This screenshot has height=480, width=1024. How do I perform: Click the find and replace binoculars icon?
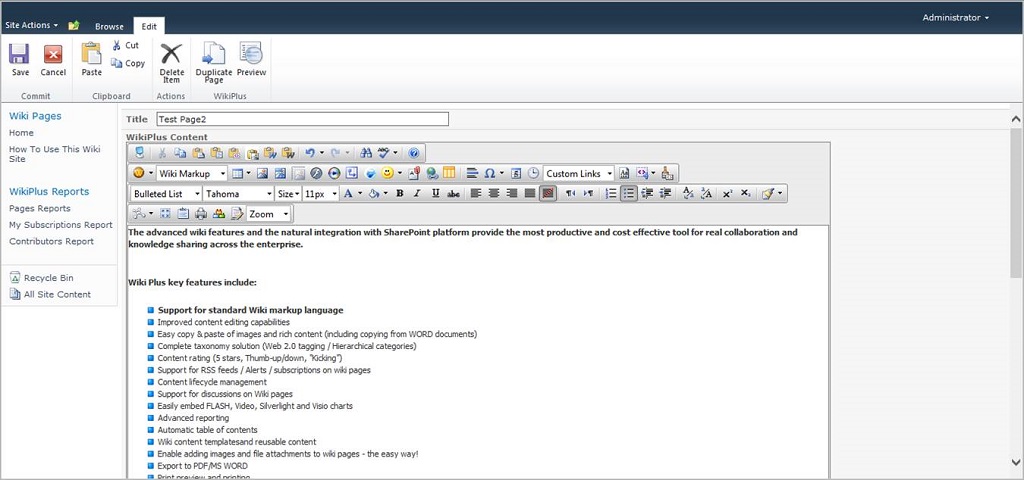coord(365,153)
